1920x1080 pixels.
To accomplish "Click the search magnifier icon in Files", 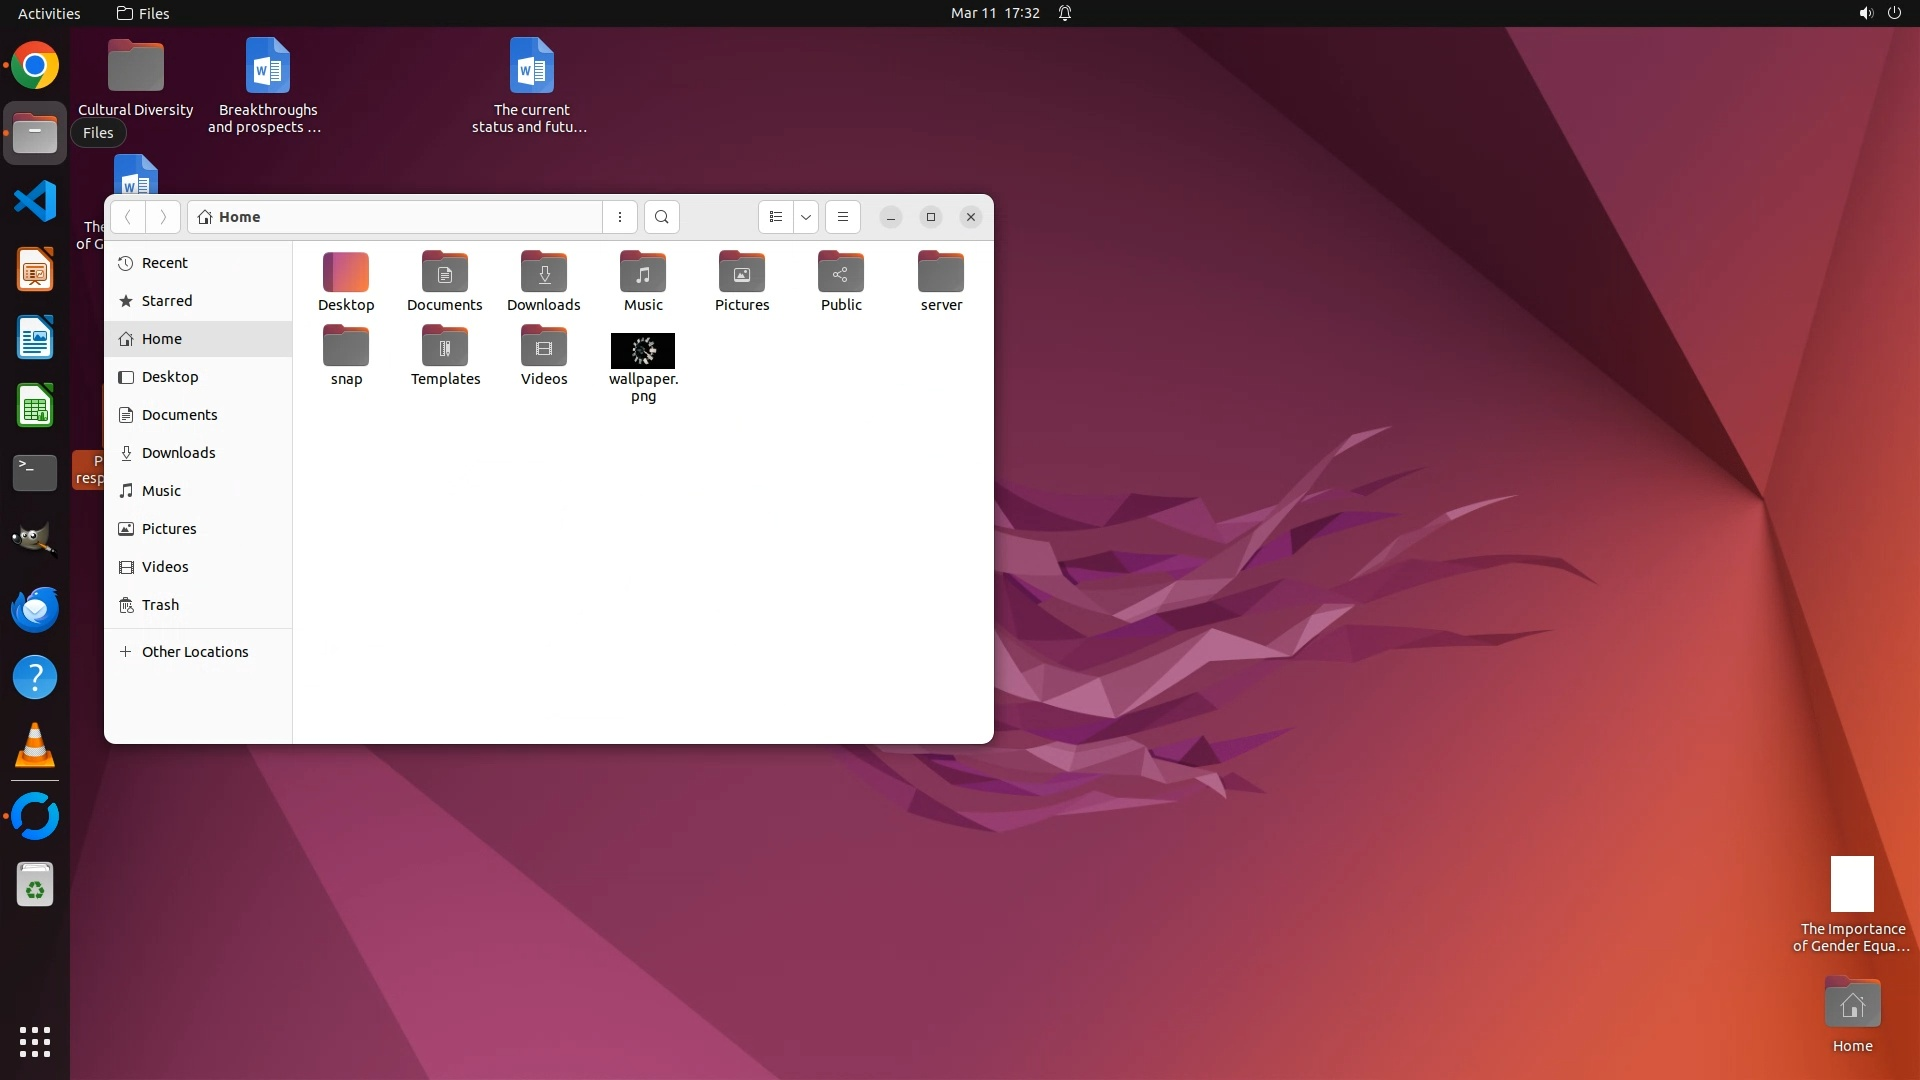I will (x=661, y=217).
